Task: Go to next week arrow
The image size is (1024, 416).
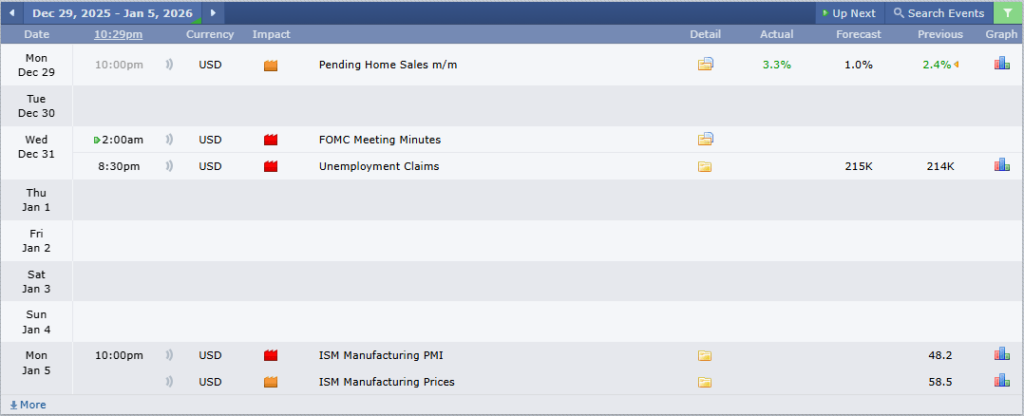Action: pyautogui.click(x=213, y=13)
